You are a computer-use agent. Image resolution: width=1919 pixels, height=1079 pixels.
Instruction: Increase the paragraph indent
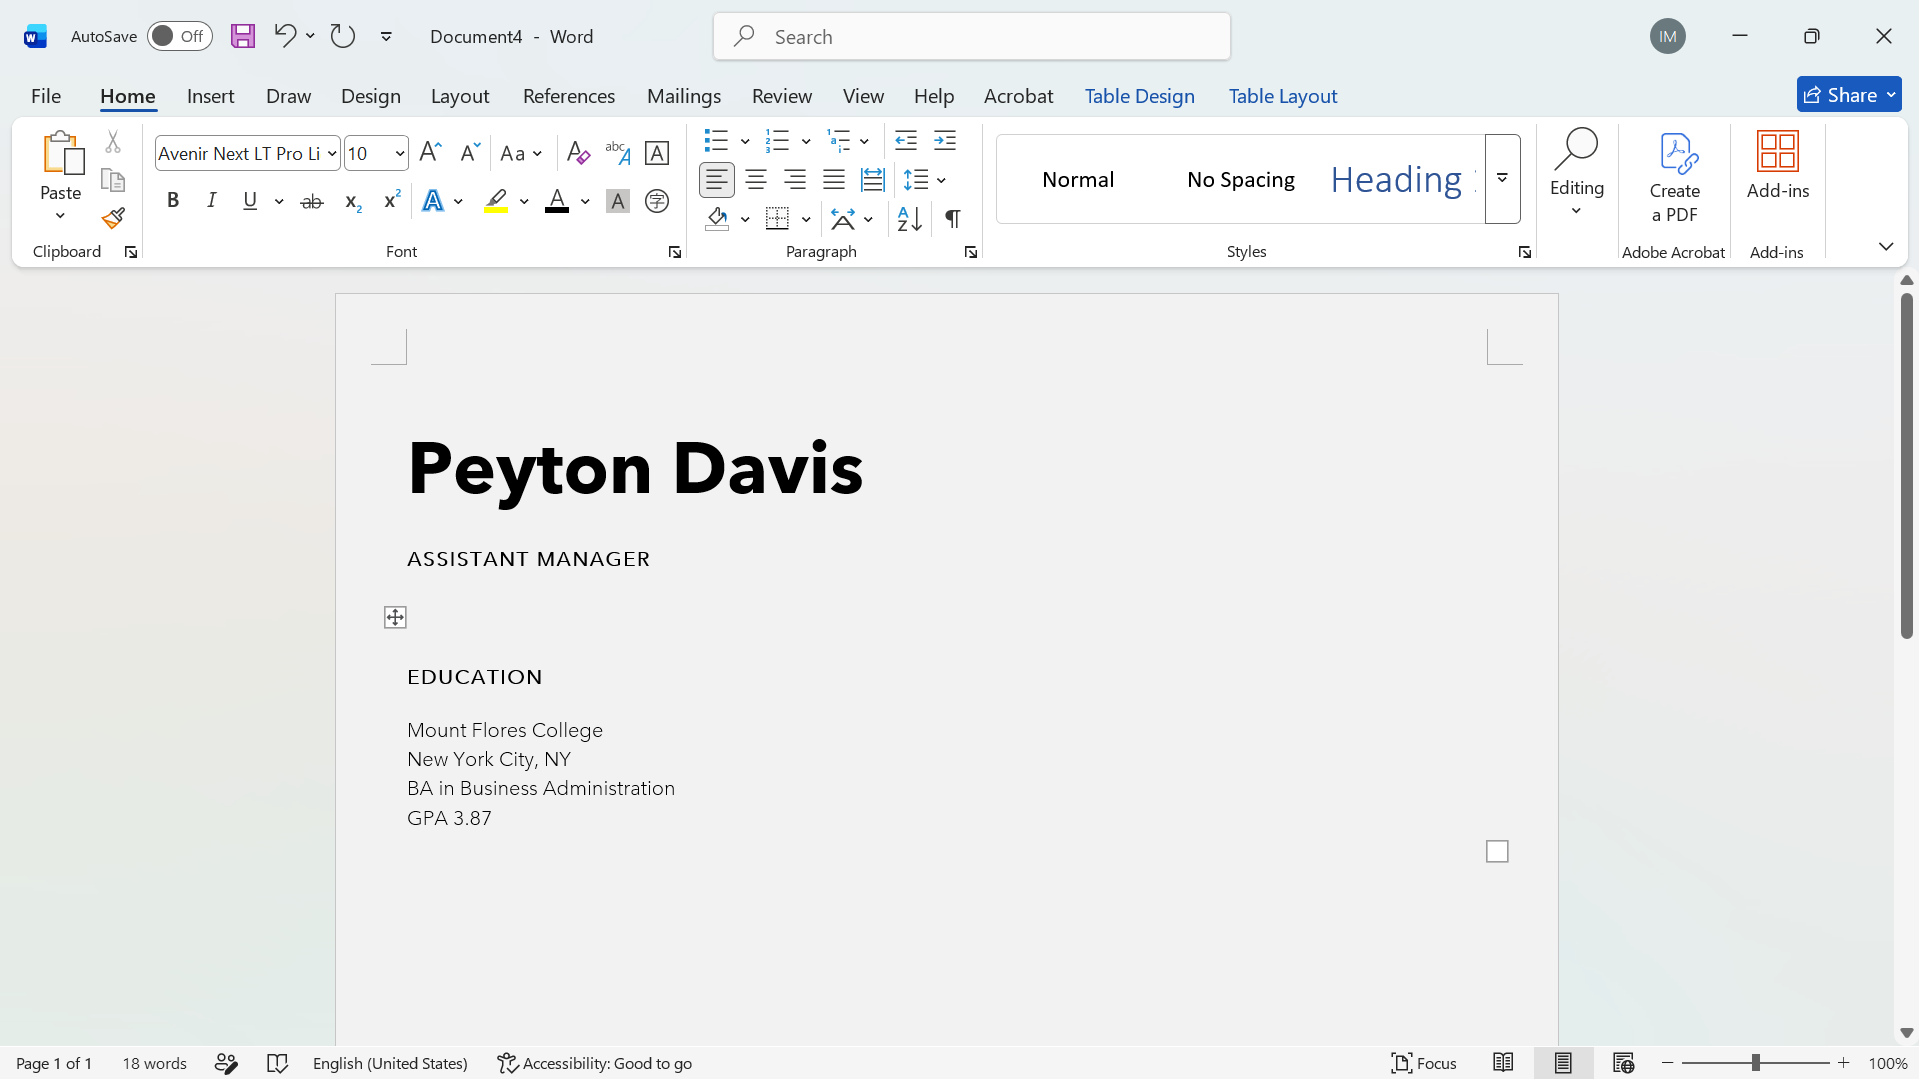(945, 140)
